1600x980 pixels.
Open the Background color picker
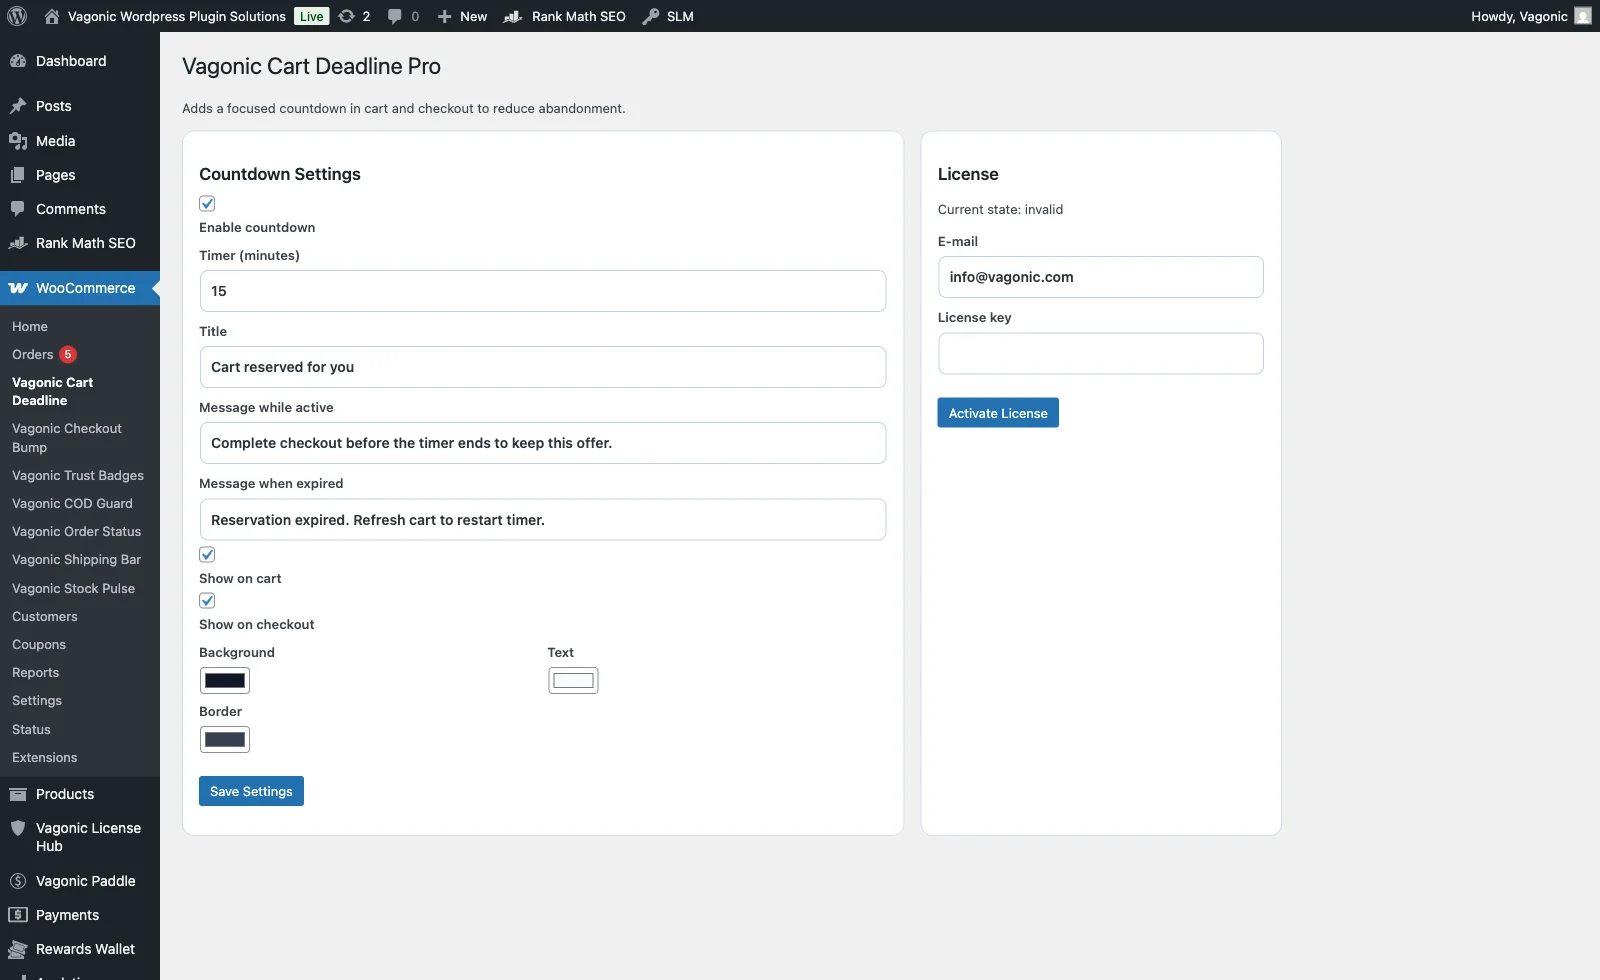225,681
